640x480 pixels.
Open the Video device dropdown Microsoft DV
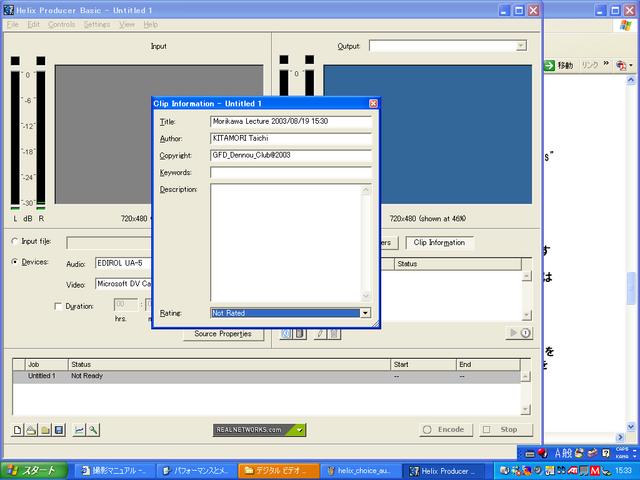123,284
